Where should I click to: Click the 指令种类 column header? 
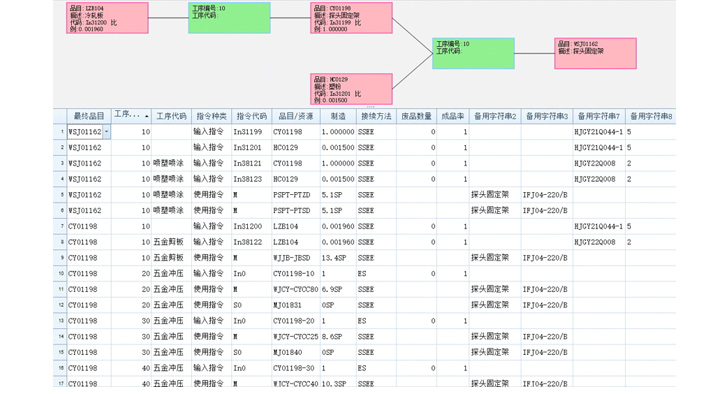pyautogui.click(x=211, y=116)
